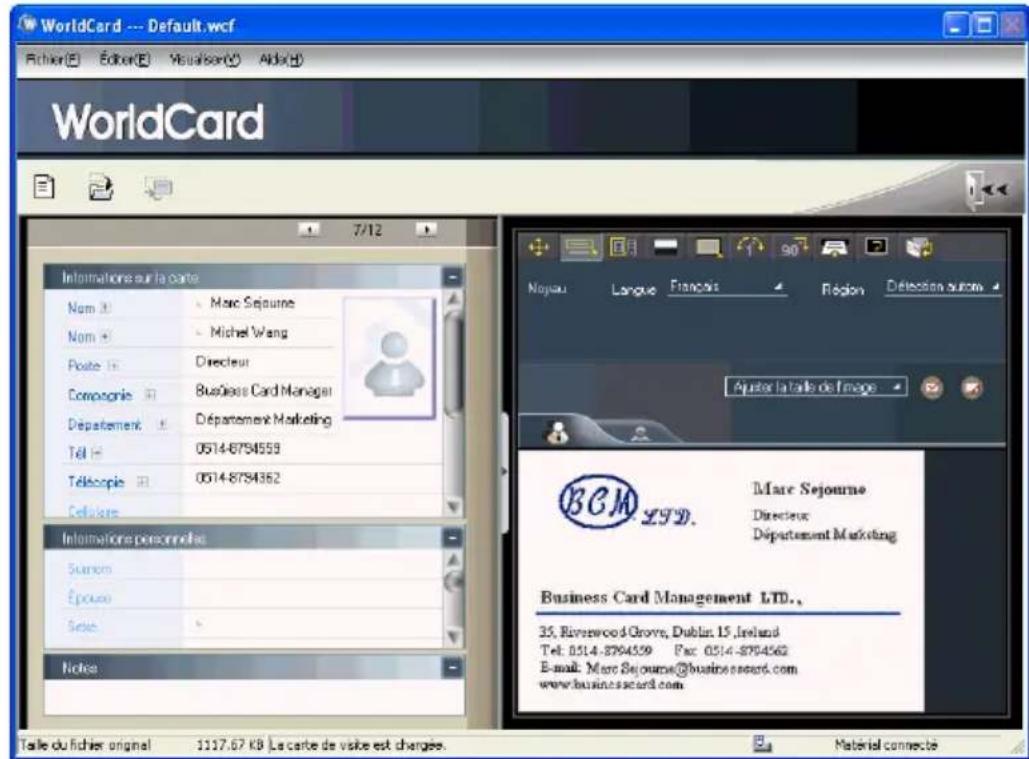
Task: Collapse the Informations personnelles section
Action: tap(452, 538)
